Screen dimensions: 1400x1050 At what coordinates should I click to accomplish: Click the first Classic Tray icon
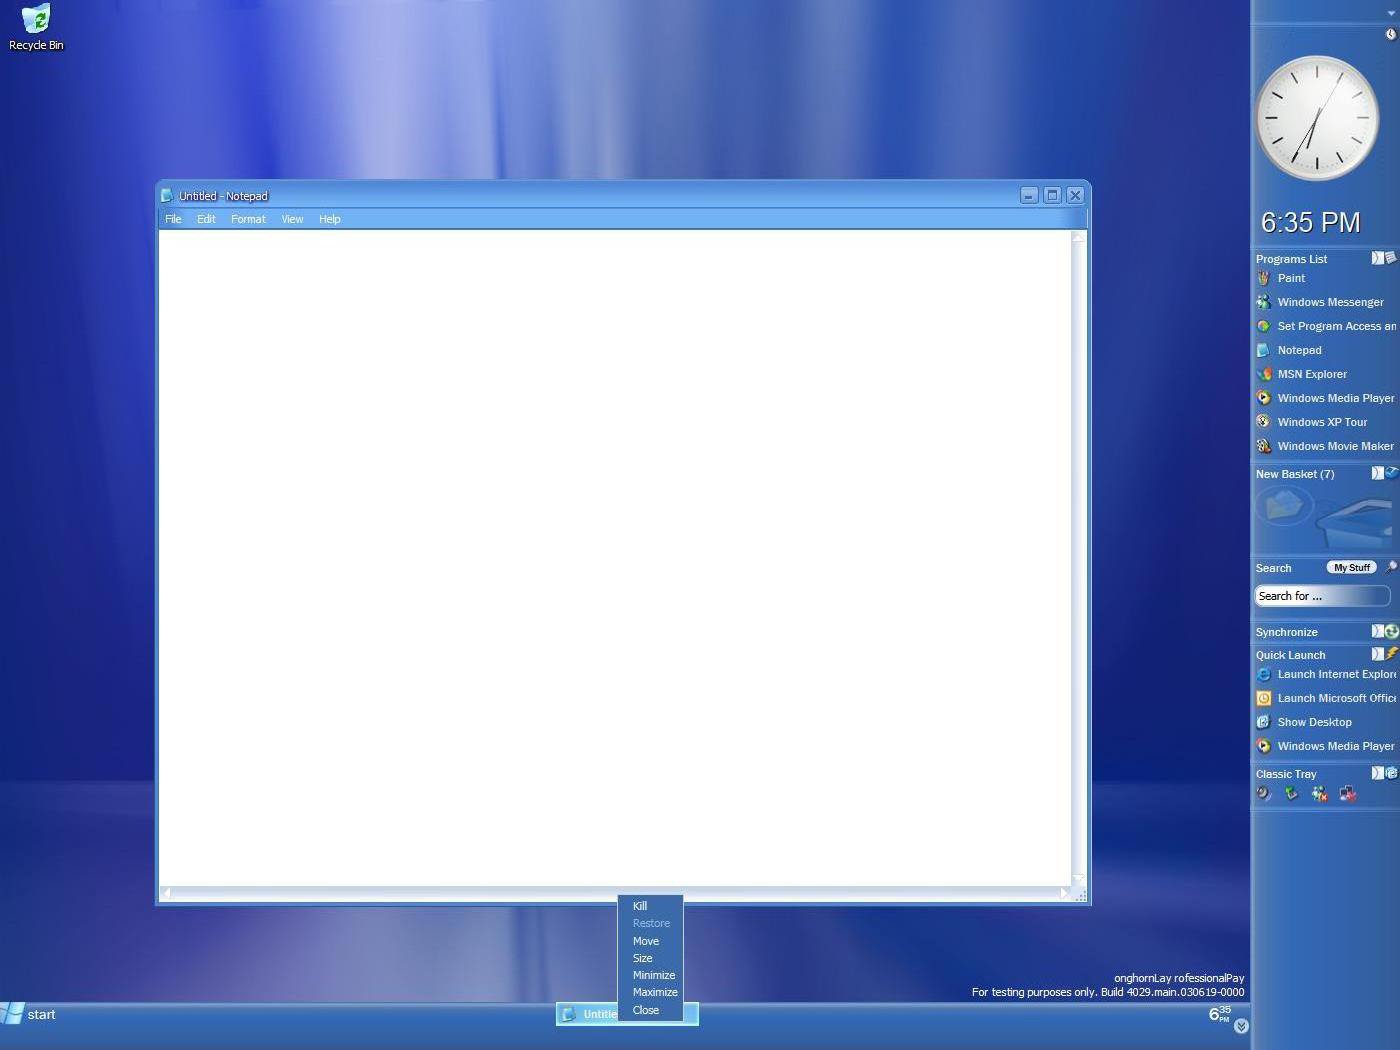coord(1264,794)
